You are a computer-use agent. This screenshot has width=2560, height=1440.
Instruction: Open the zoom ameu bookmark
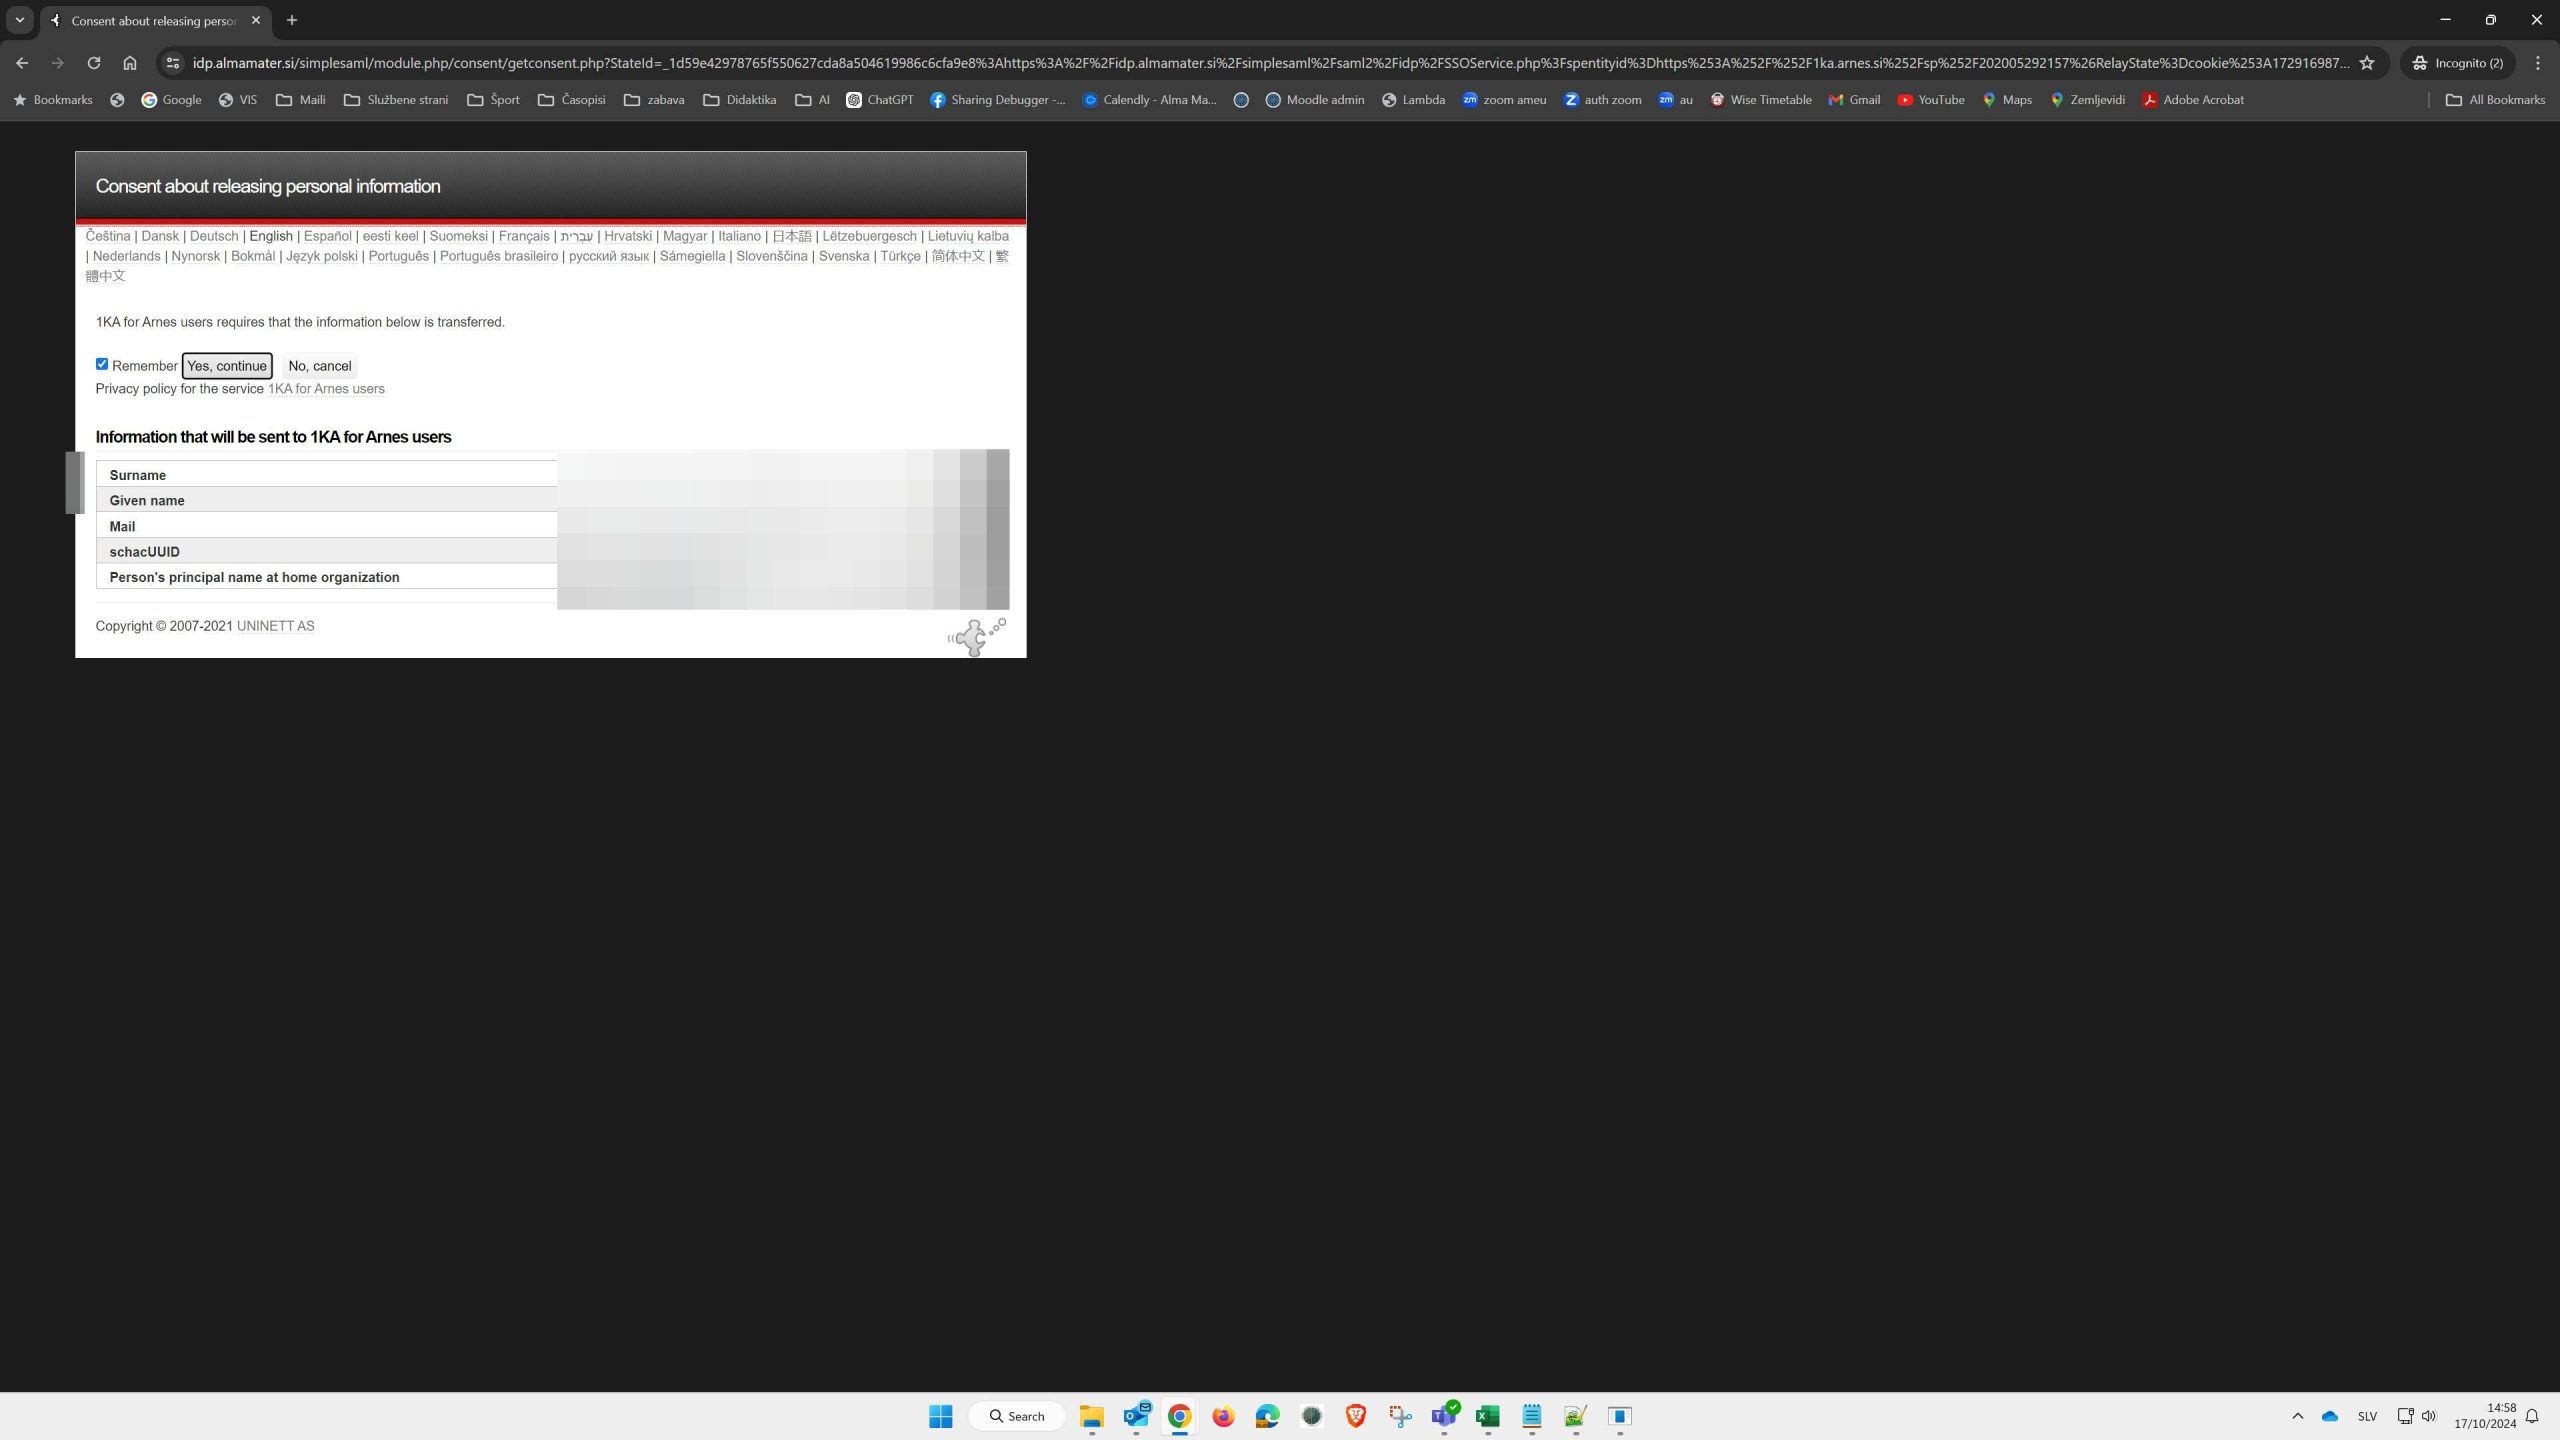click(x=1504, y=100)
